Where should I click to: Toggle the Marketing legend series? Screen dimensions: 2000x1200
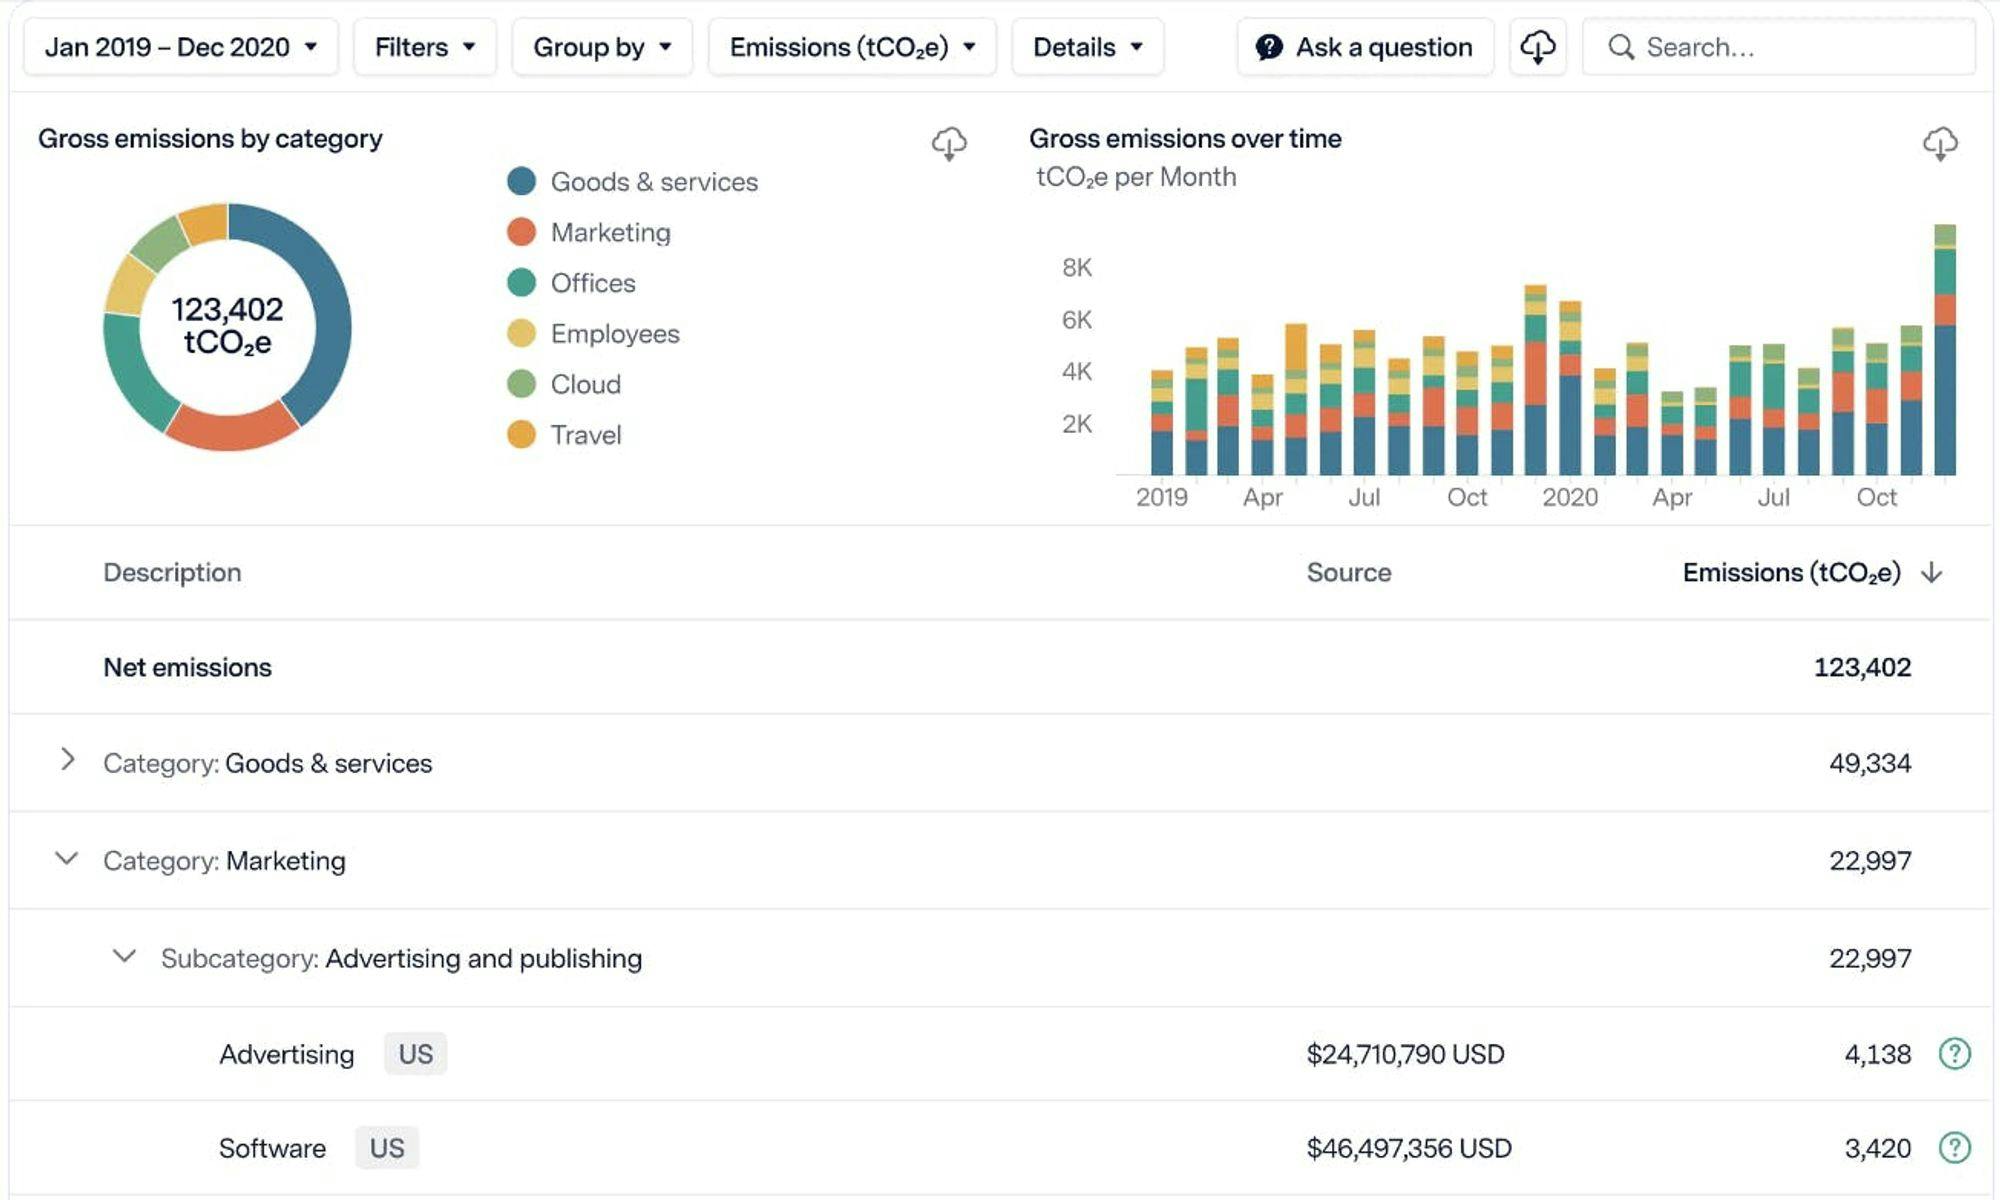tap(610, 232)
